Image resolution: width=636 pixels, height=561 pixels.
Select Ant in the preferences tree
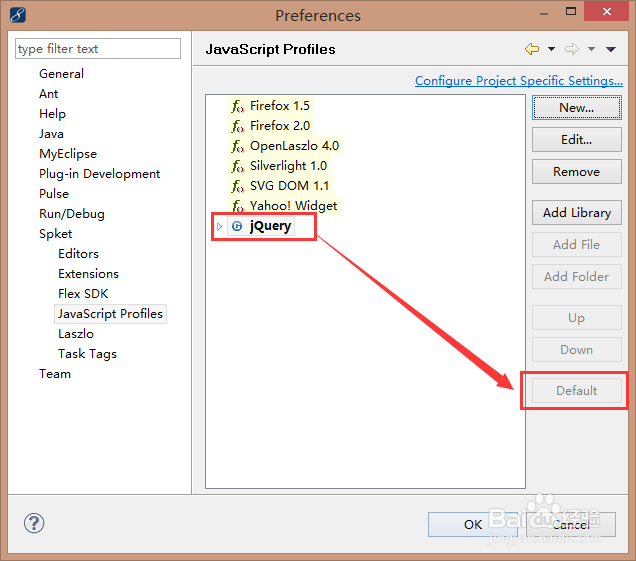click(49, 94)
